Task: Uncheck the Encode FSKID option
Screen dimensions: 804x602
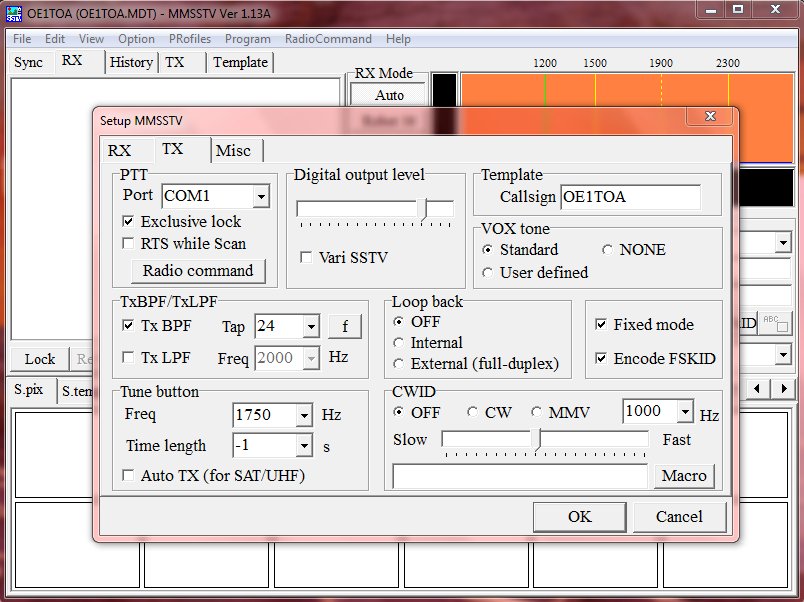Action: (600, 358)
